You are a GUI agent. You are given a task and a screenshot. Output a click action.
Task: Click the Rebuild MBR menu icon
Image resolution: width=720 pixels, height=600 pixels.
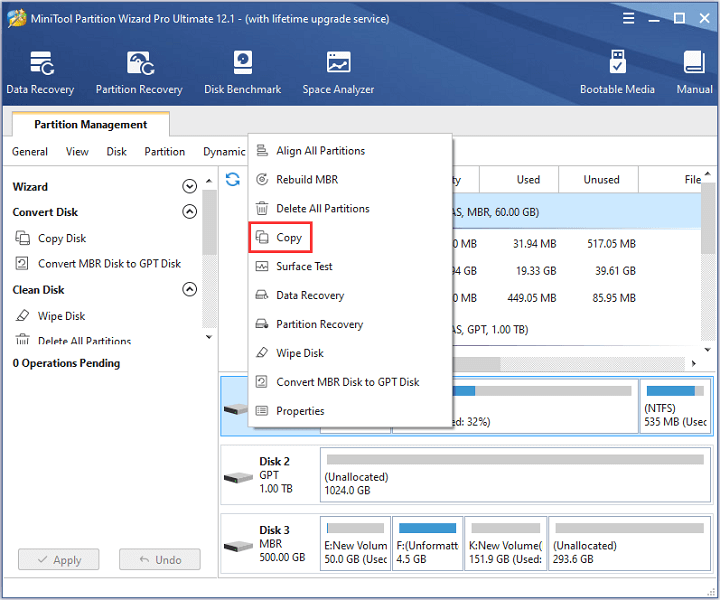(262, 179)
